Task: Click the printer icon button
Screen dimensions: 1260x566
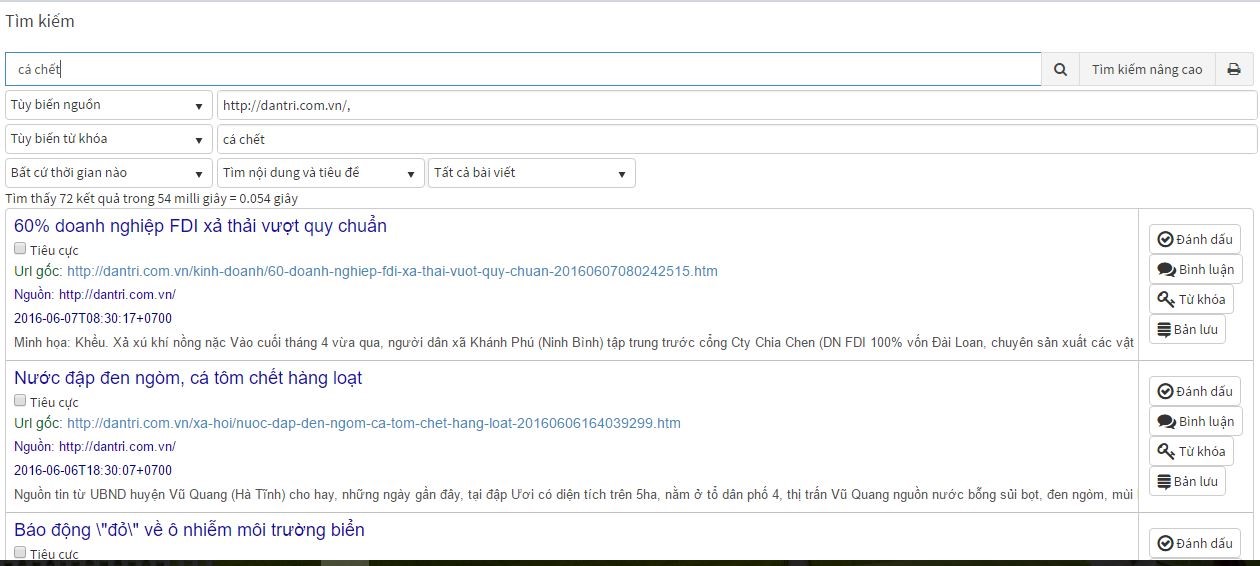Action: point(1234,69)
